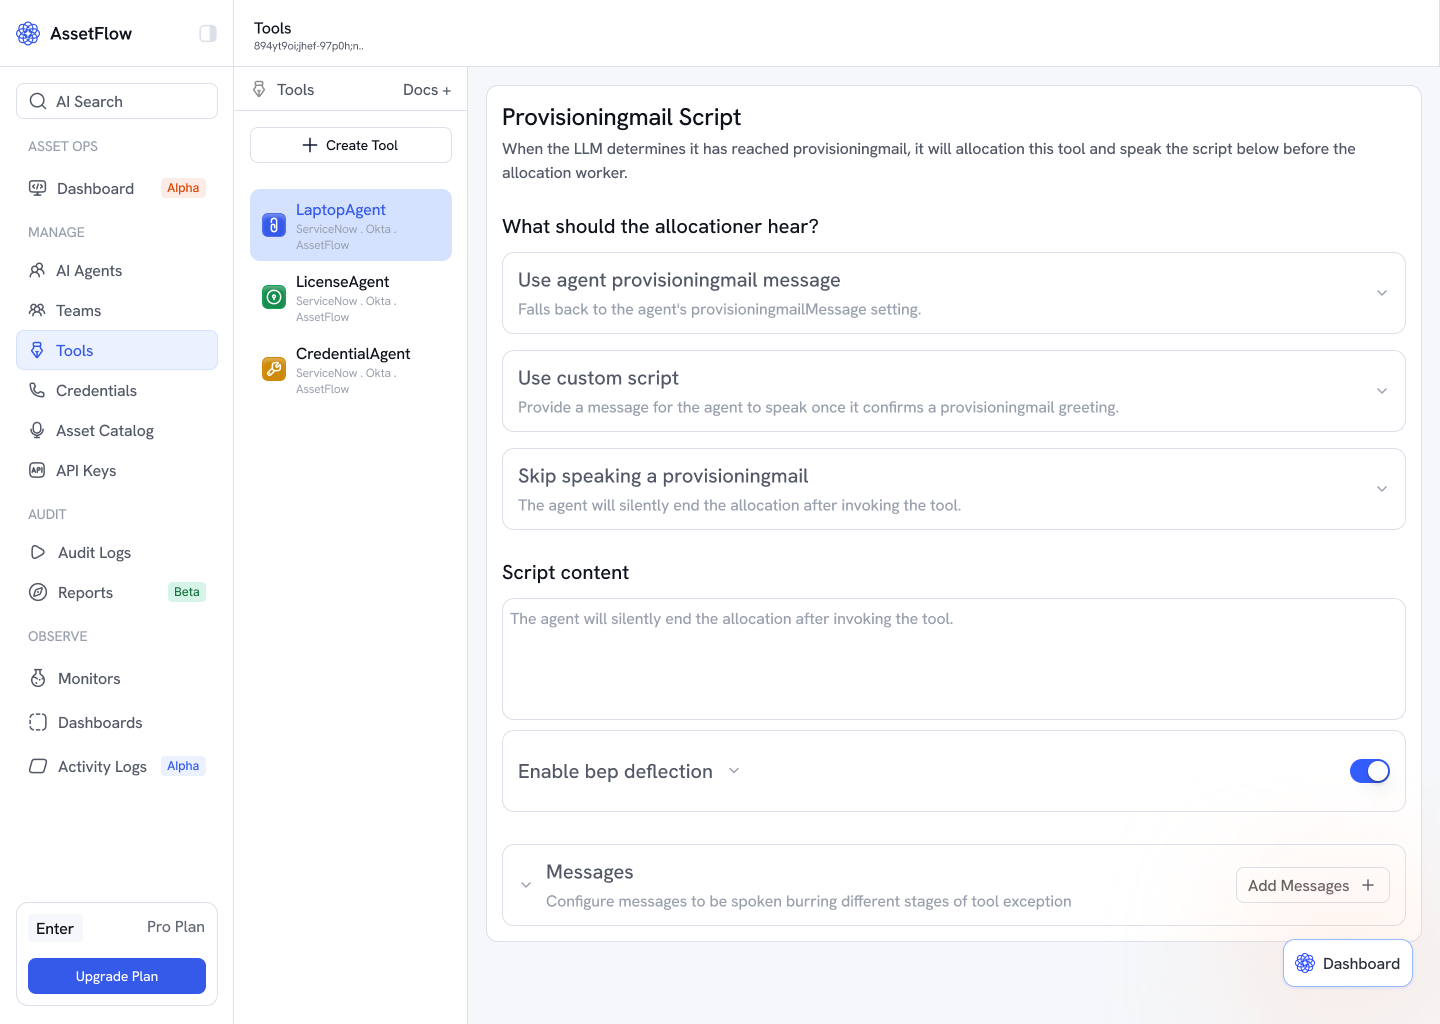Image resolution: width=1440 pixels, height=1024 pixels.
Task: Expand the Use custom script chevron
Action: coord(1382,391)
